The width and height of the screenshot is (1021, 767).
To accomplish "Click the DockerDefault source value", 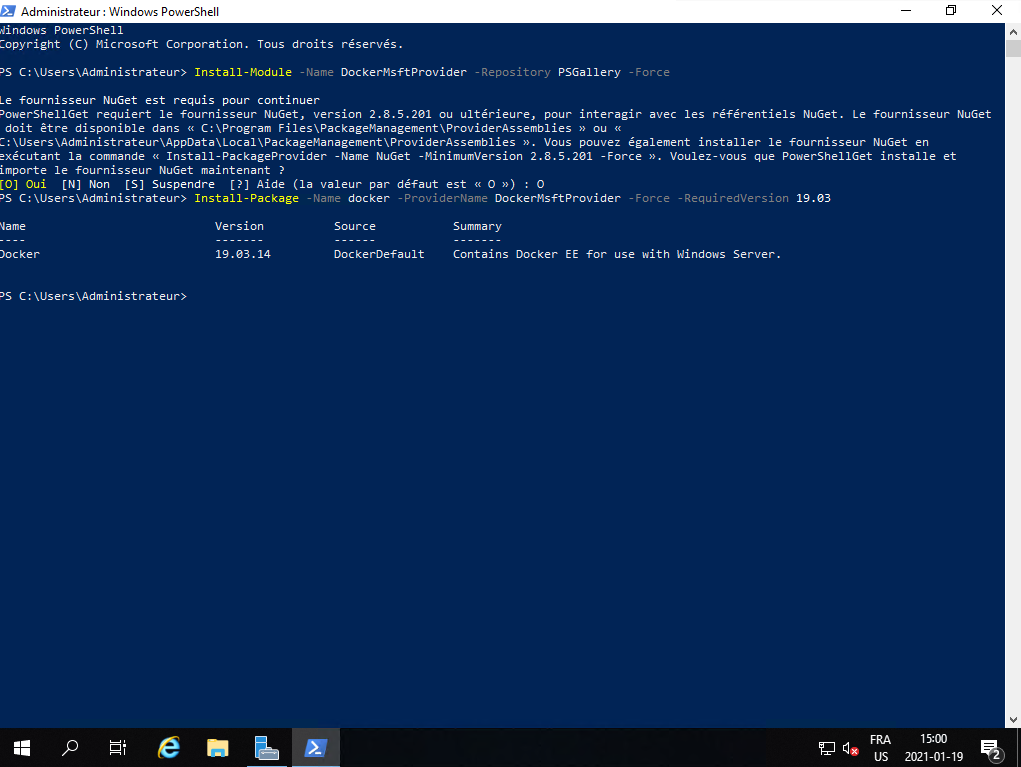I will point(379,254).
